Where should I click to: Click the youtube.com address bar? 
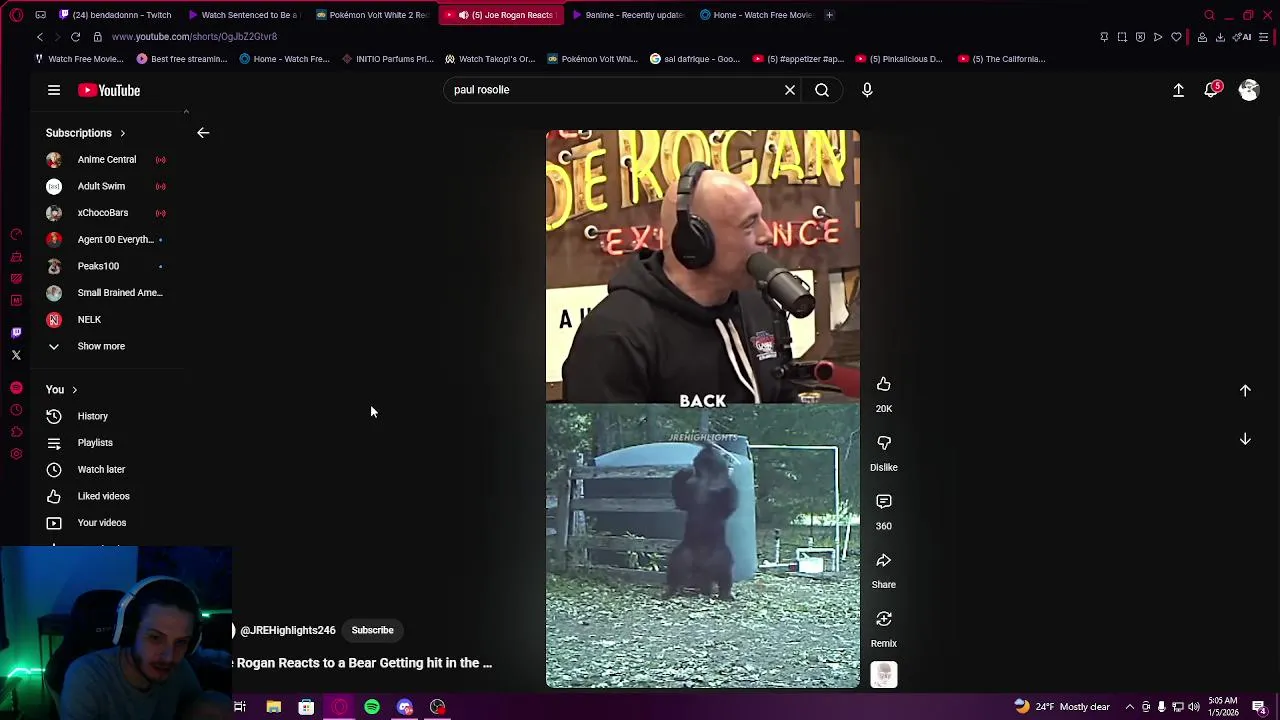pyautogui.click(x=195, y=37)
